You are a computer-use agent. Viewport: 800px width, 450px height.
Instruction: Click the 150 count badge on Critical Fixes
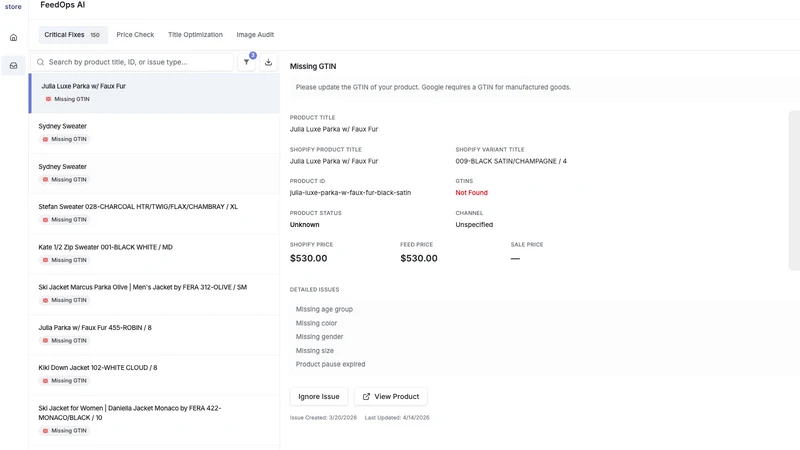95,35
